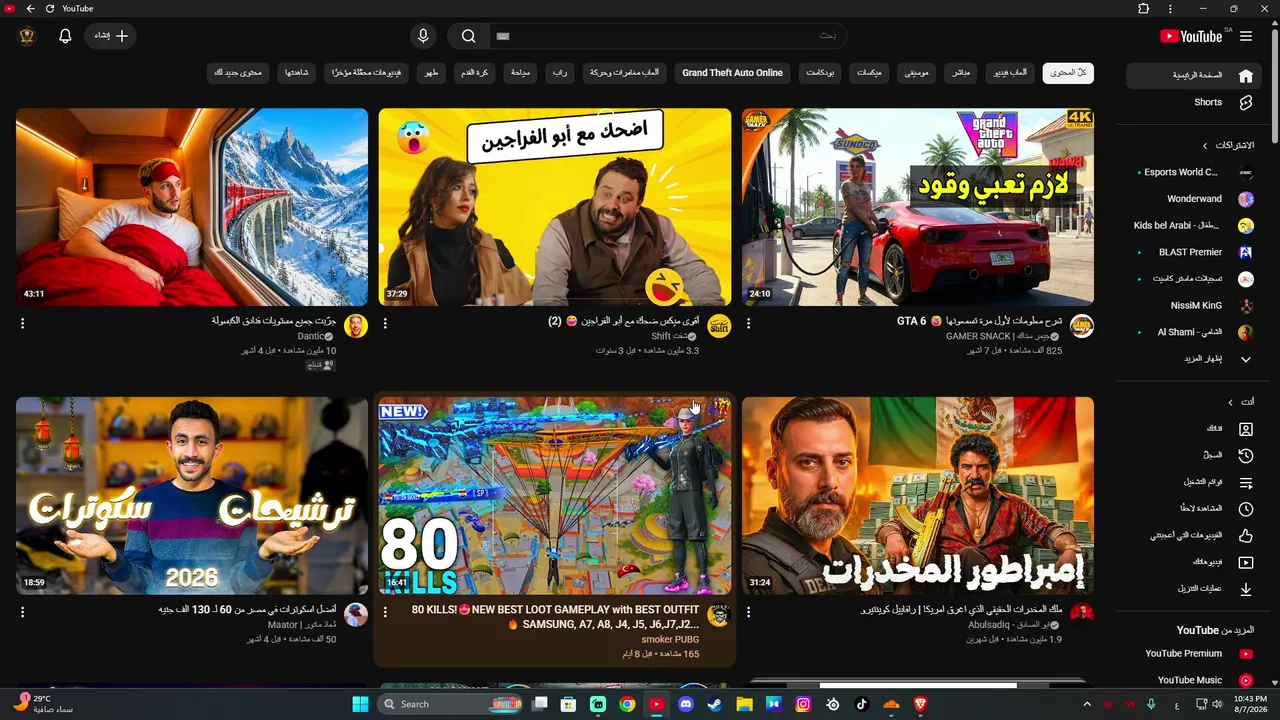
Task: Open more options for the GTA 6 video
Action: point(748,323)
